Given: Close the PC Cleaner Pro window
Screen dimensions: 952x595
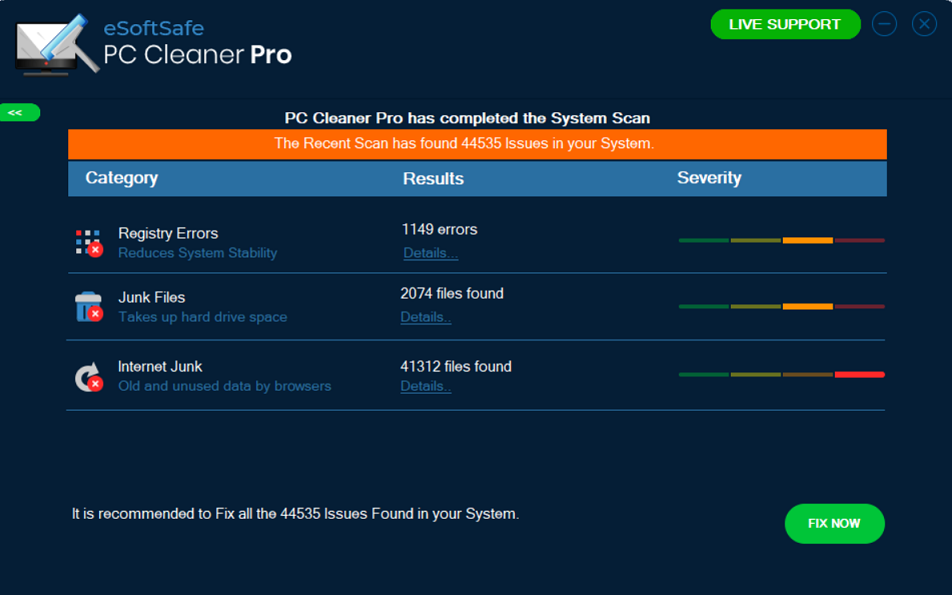Looking at the screenshot, I should (924, 24).
